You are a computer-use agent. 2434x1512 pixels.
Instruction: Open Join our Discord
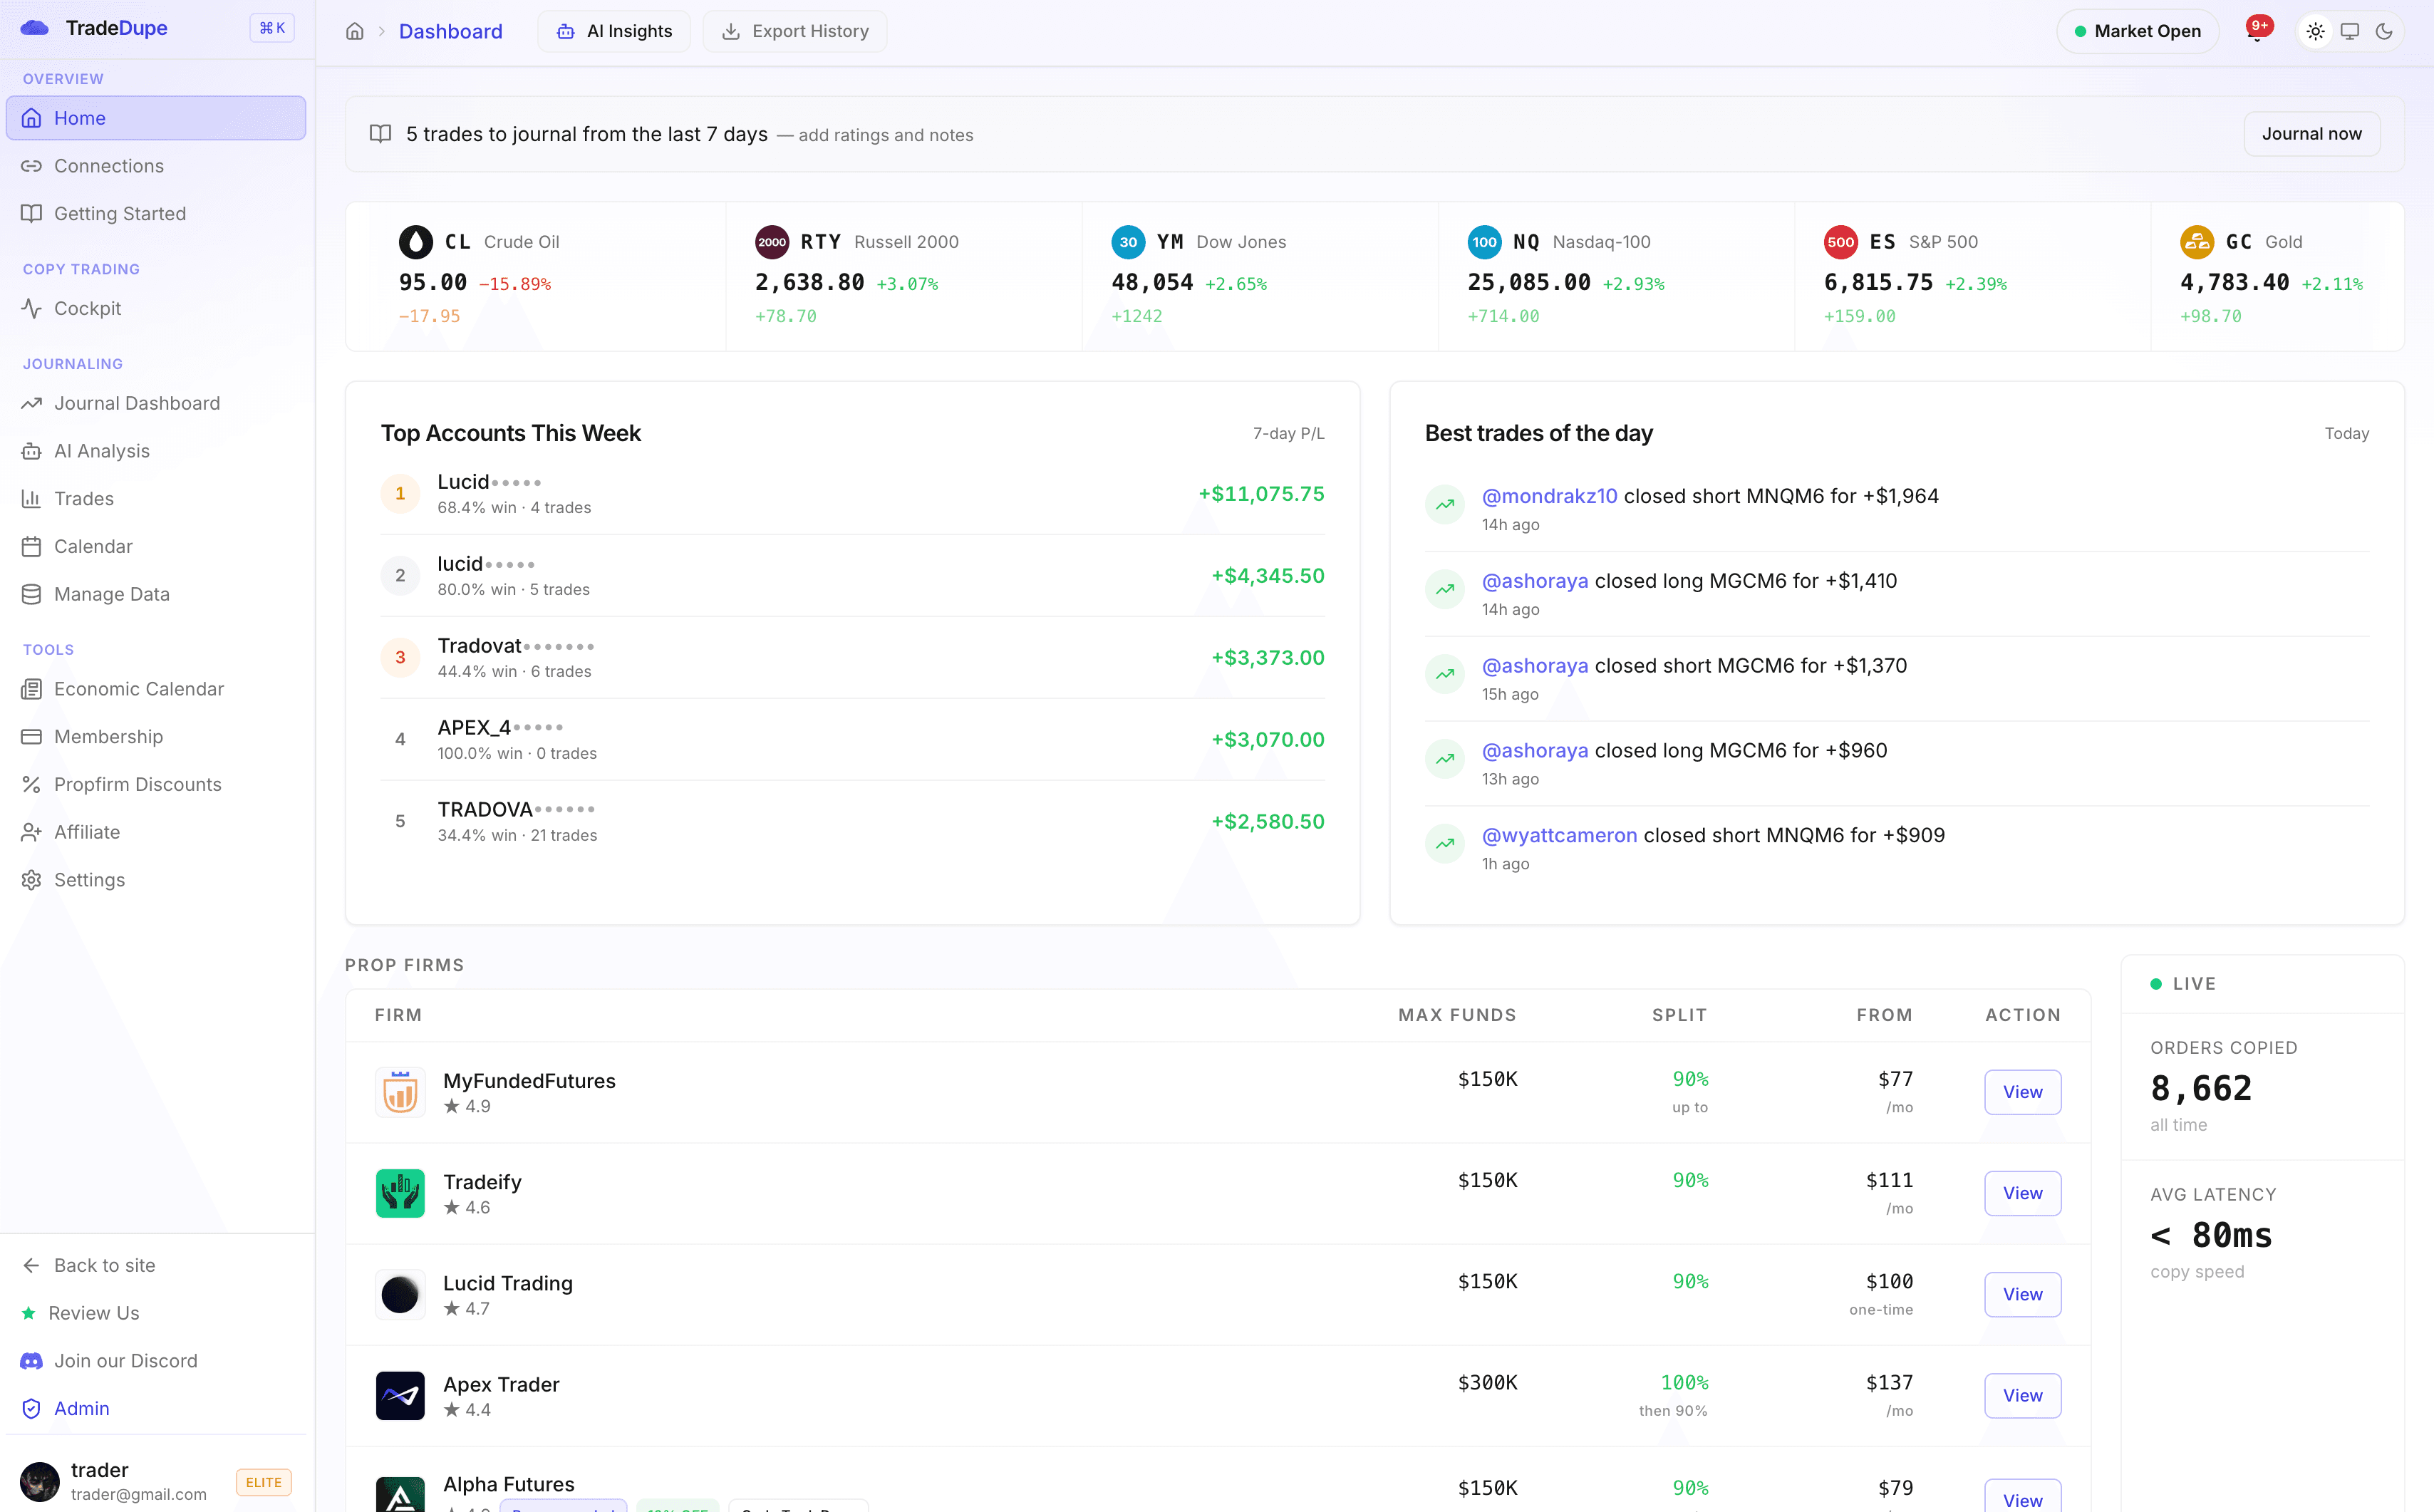[x=125, y=1360]
